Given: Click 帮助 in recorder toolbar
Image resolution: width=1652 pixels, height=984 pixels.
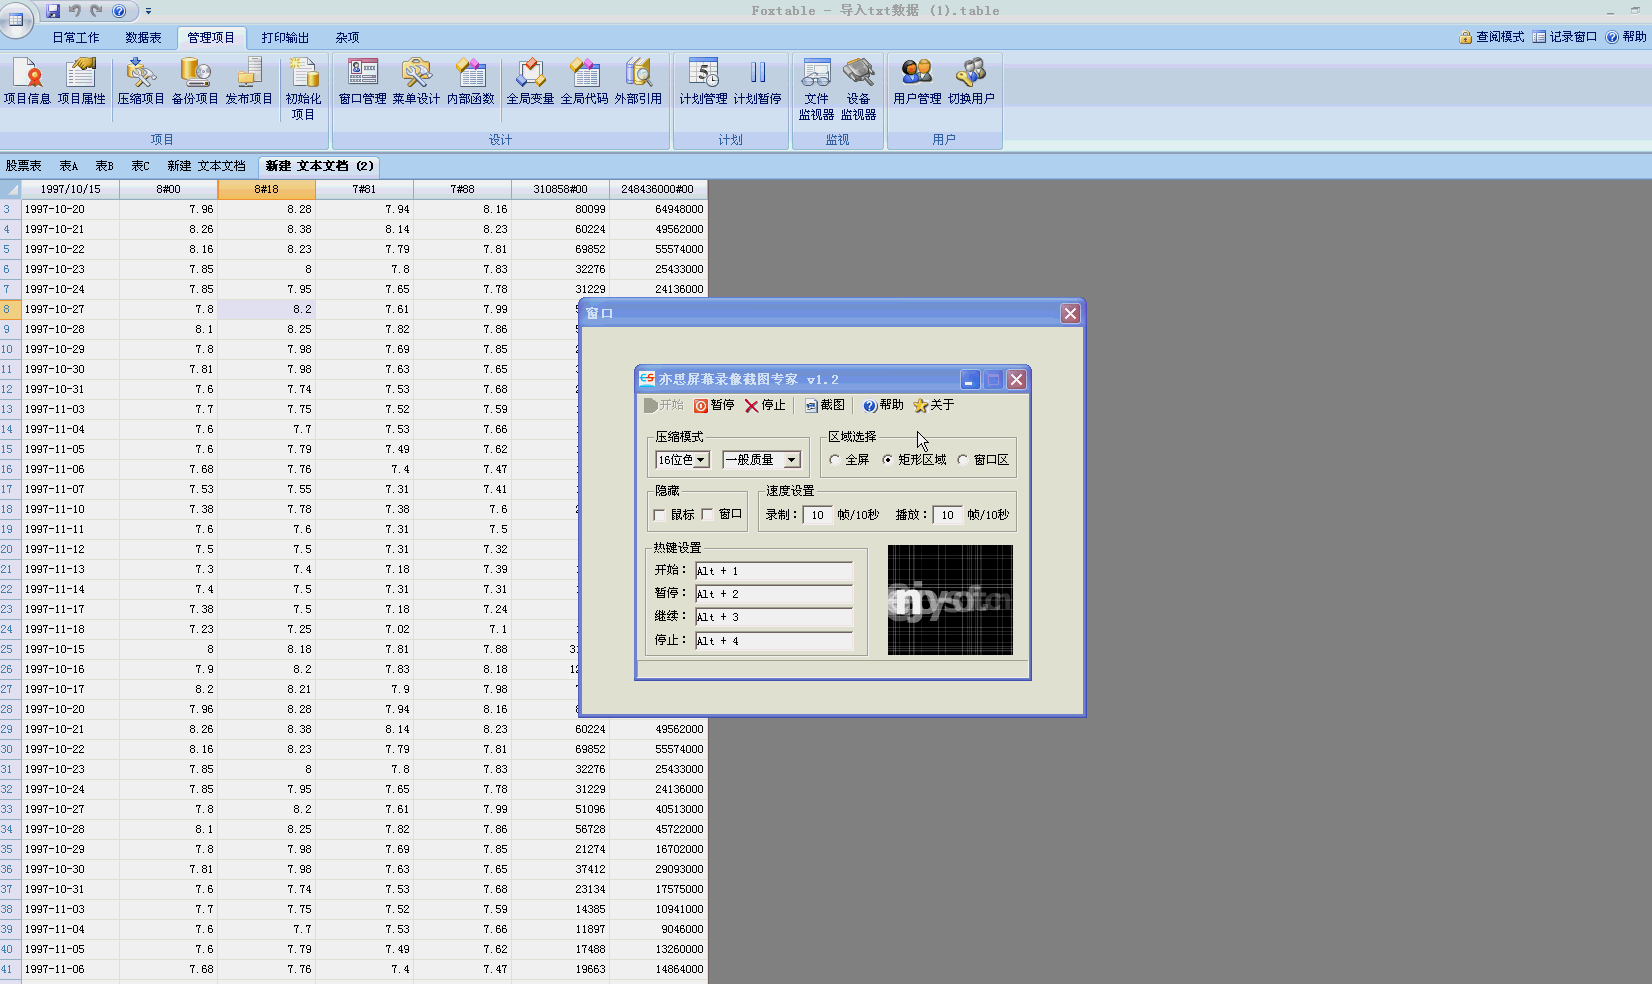Looking at the screenshot, I should [x=883, y=405].
